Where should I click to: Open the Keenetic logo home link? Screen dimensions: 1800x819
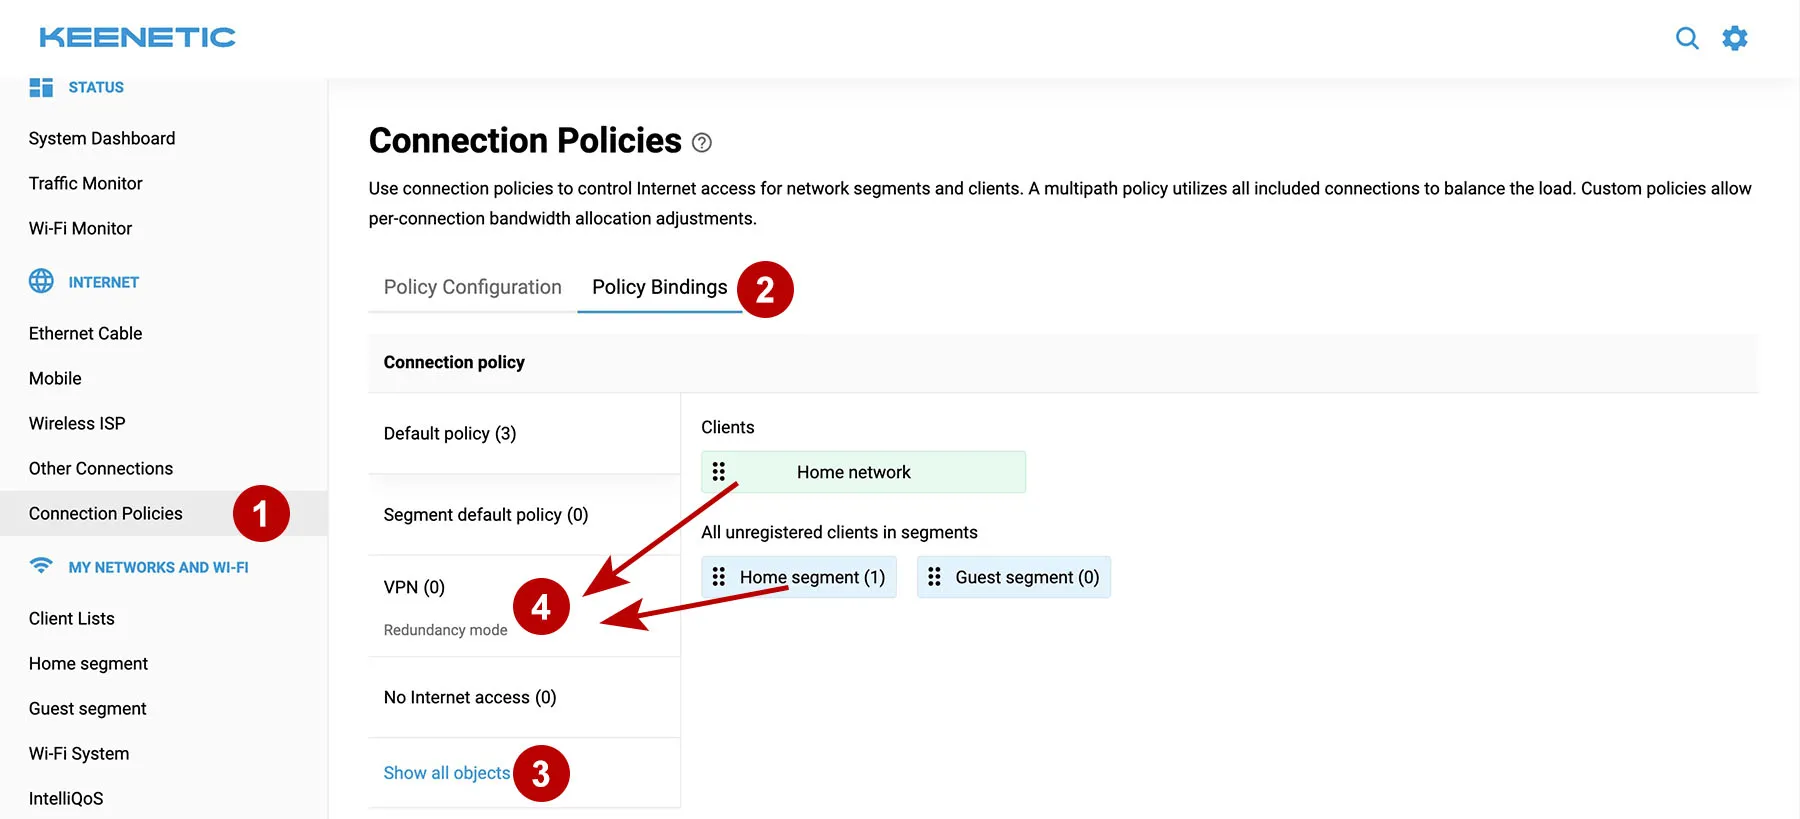click(137, 38)
